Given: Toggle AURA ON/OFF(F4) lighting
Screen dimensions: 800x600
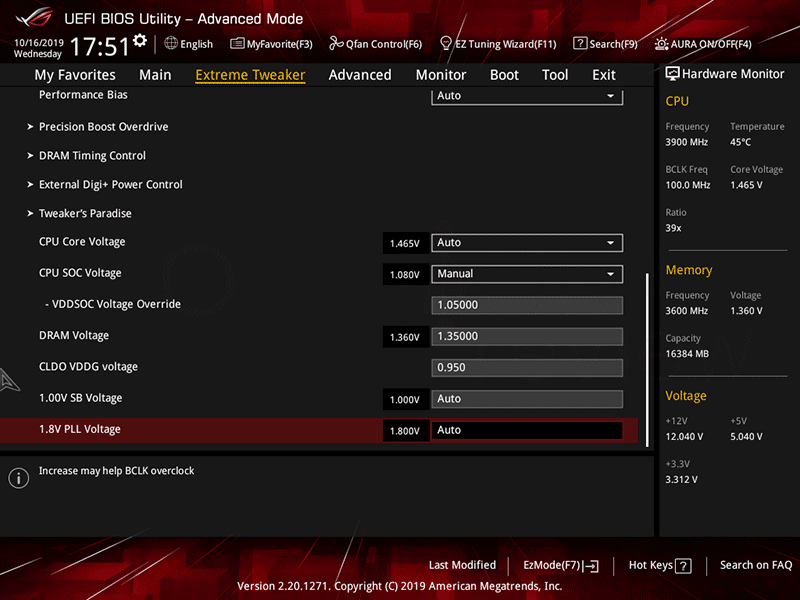Looking at the screenshot, I should [x=703, y=44].
